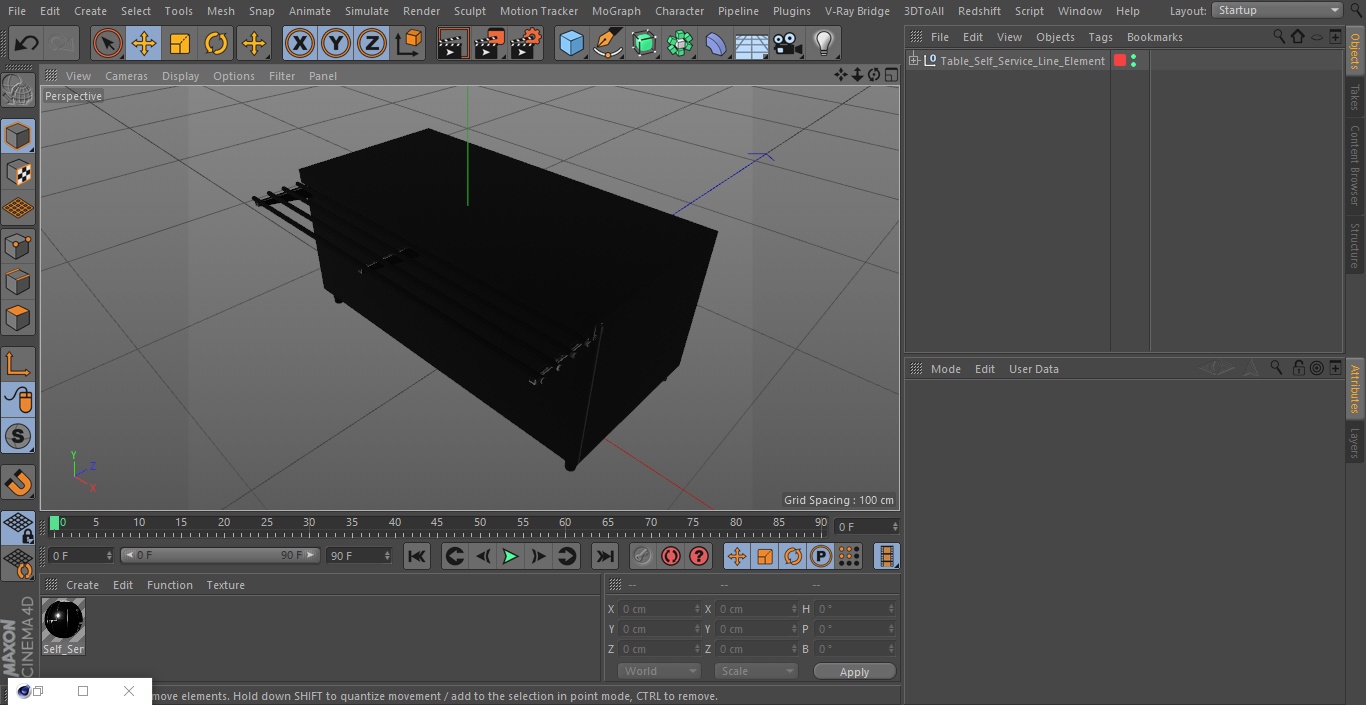Screen dimensions: 1366x705
Task: Add a floor environment object
Action: 752,44
